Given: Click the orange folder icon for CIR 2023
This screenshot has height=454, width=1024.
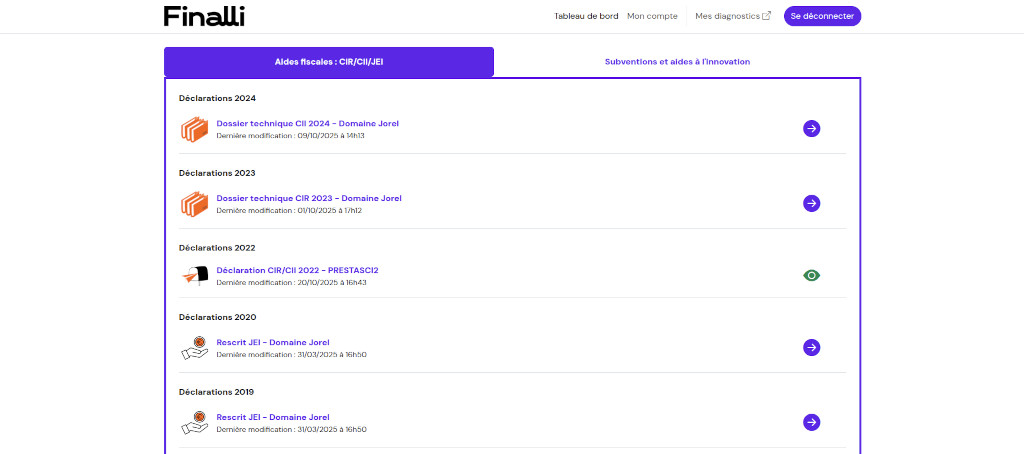Looking at the screenshot, I should (194, 204).
